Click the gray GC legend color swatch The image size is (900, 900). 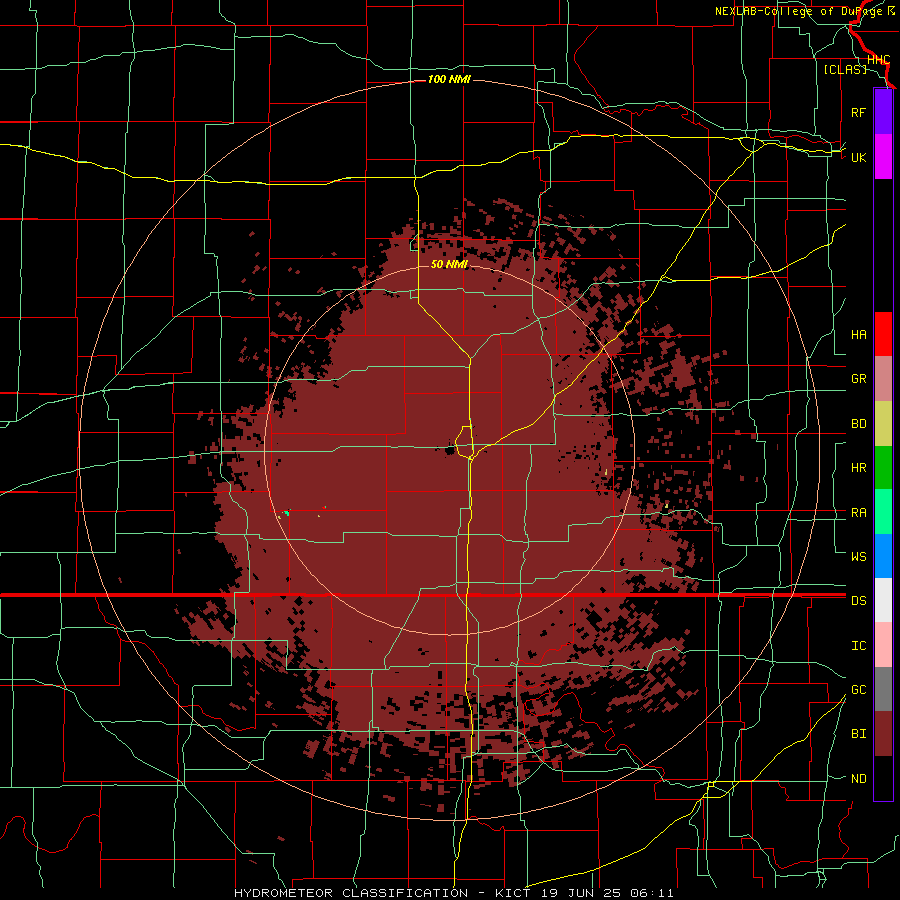coord(883,689)
